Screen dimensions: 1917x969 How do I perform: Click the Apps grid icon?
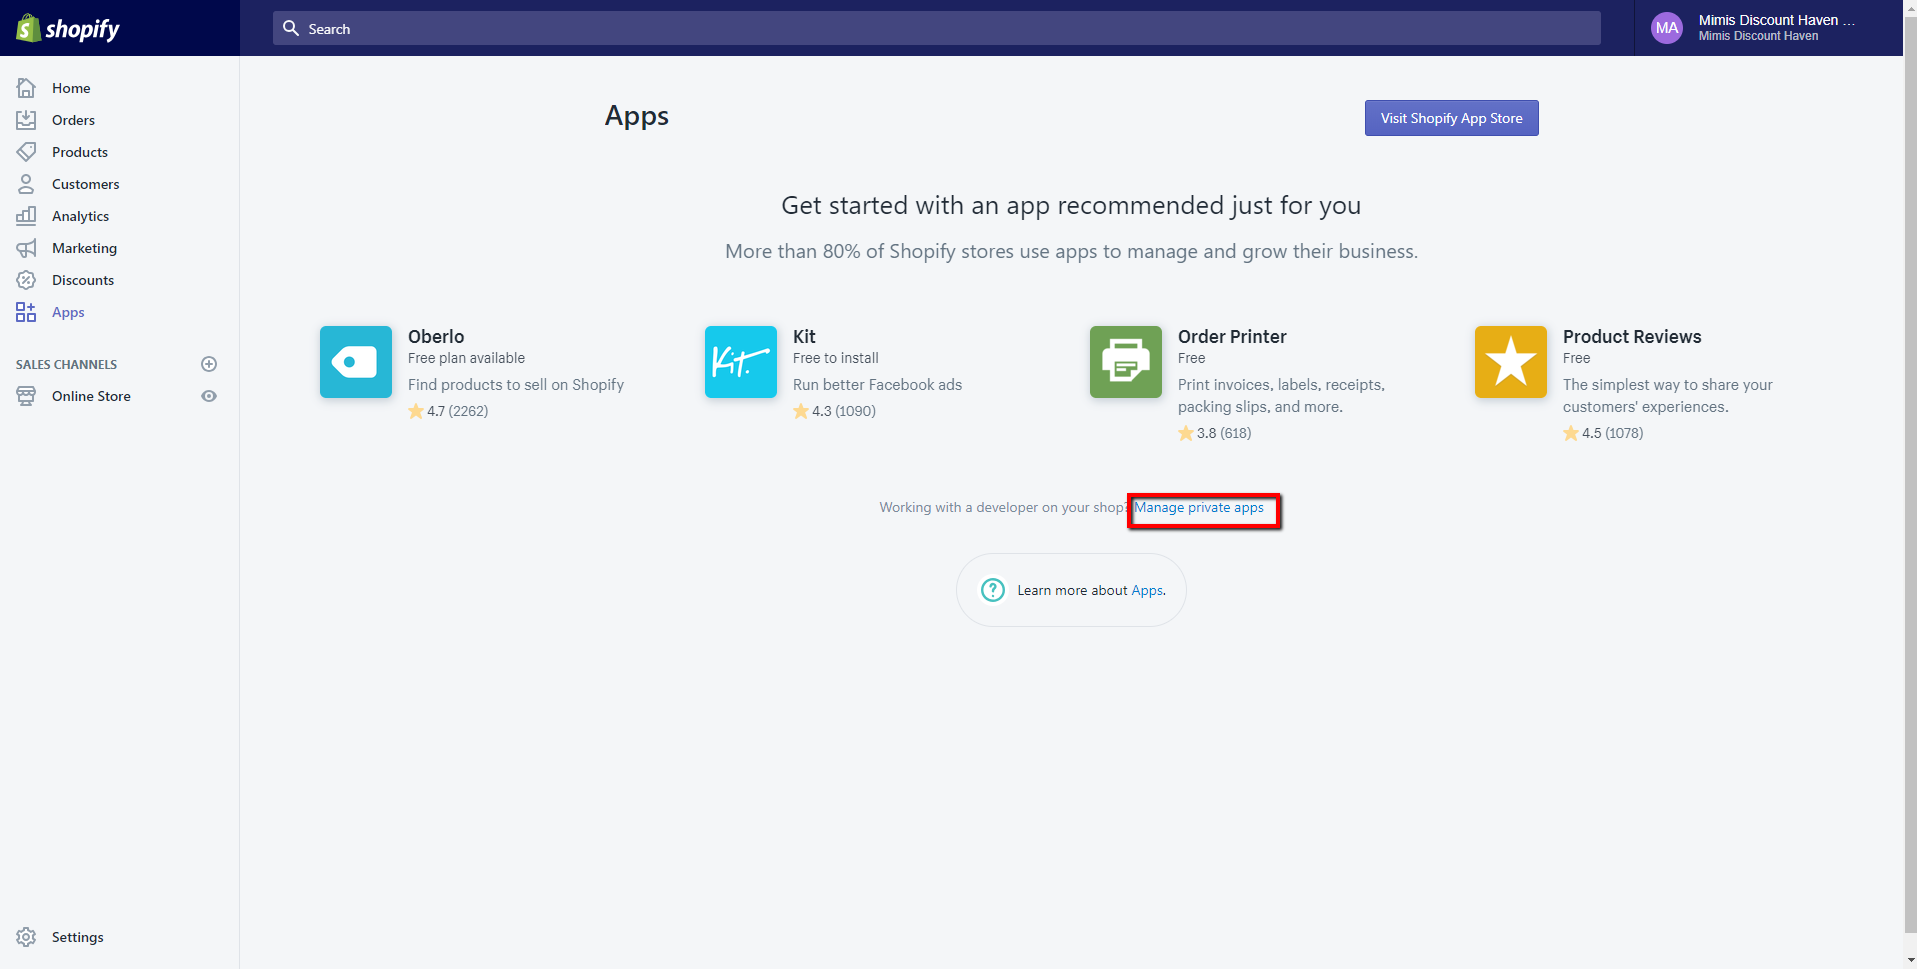[26, 312]
